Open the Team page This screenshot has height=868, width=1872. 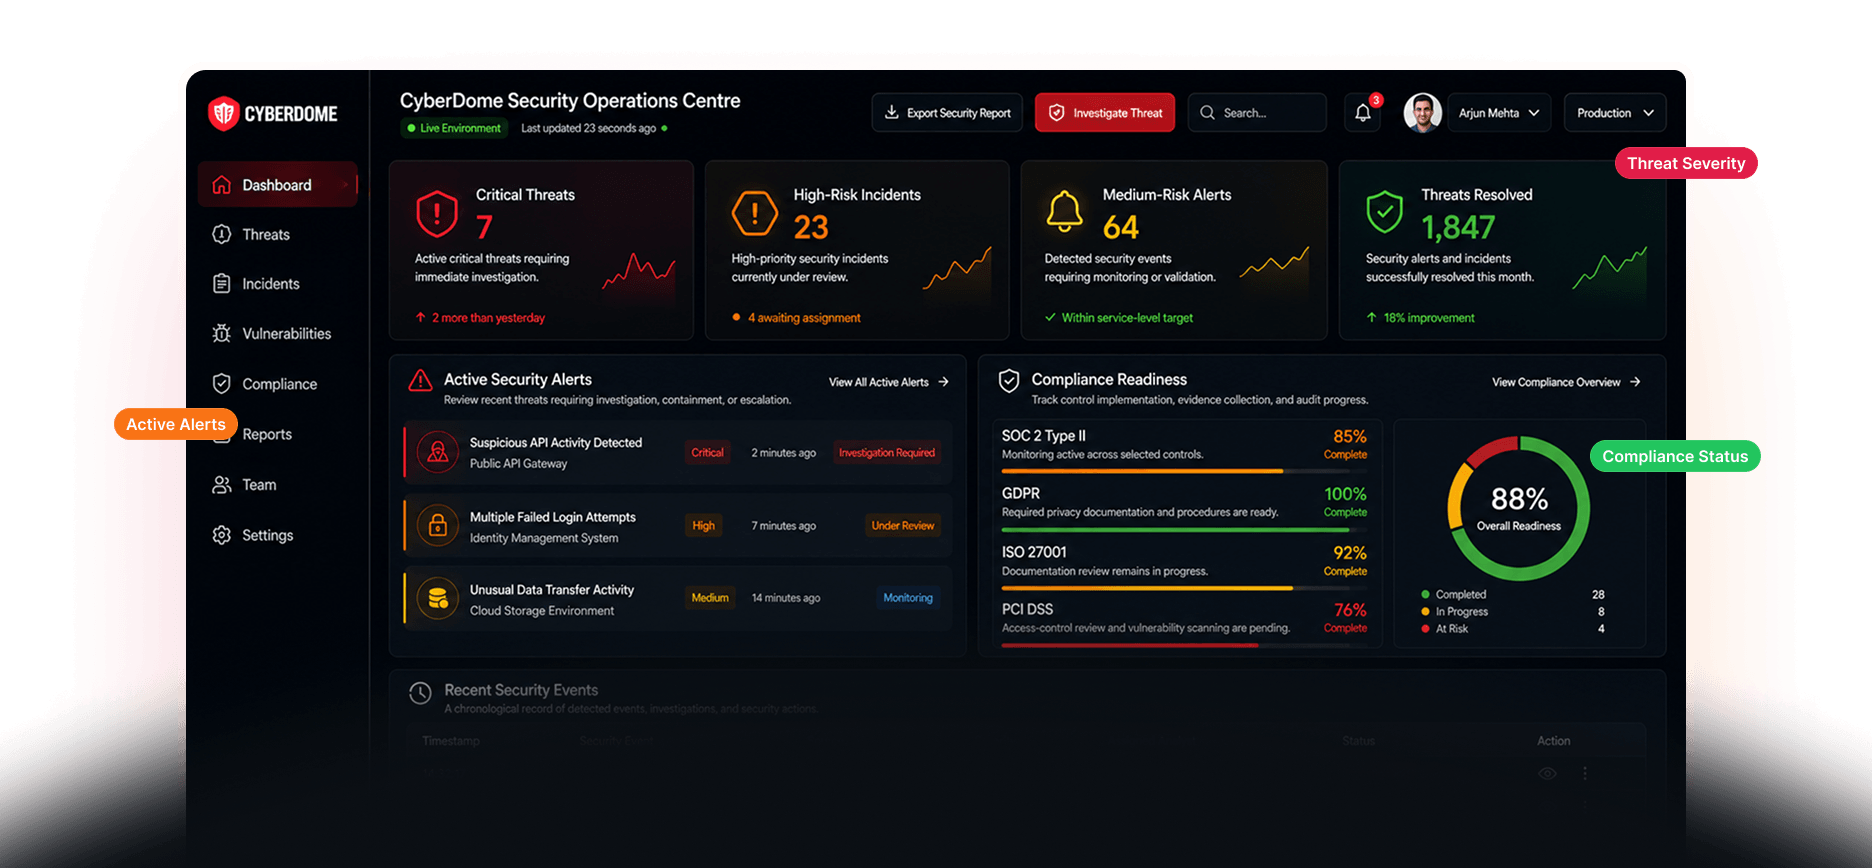click(259, 485)
